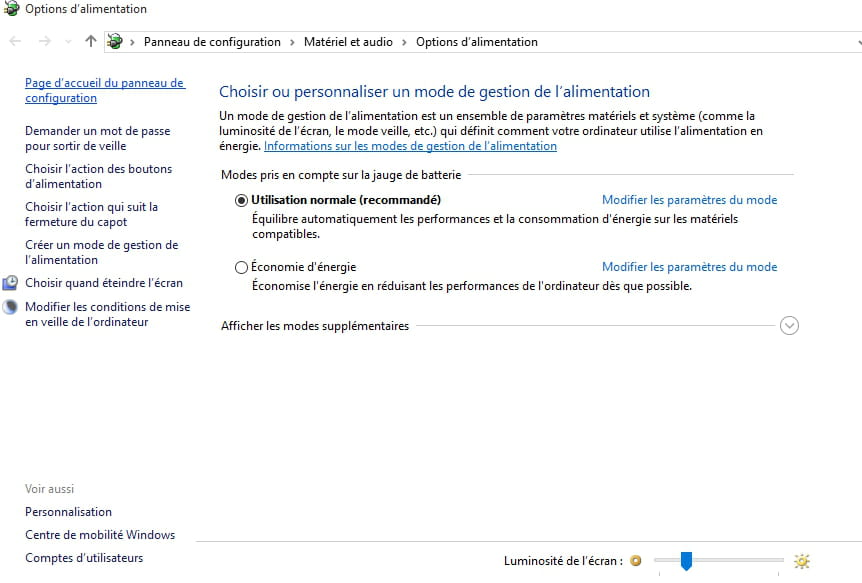Click the Forward navigation arrow
This screenshot has width=862, height=583.
click(45, 41)
